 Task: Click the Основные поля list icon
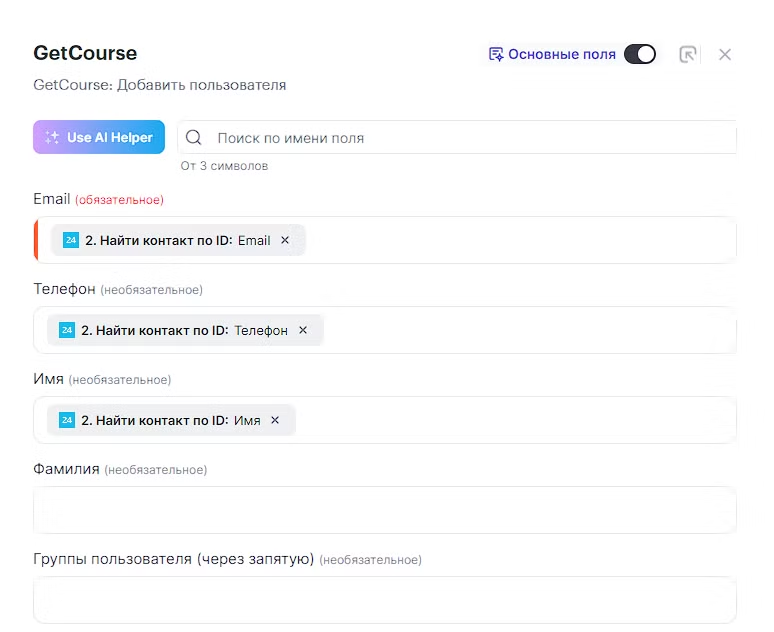point(495,54)
